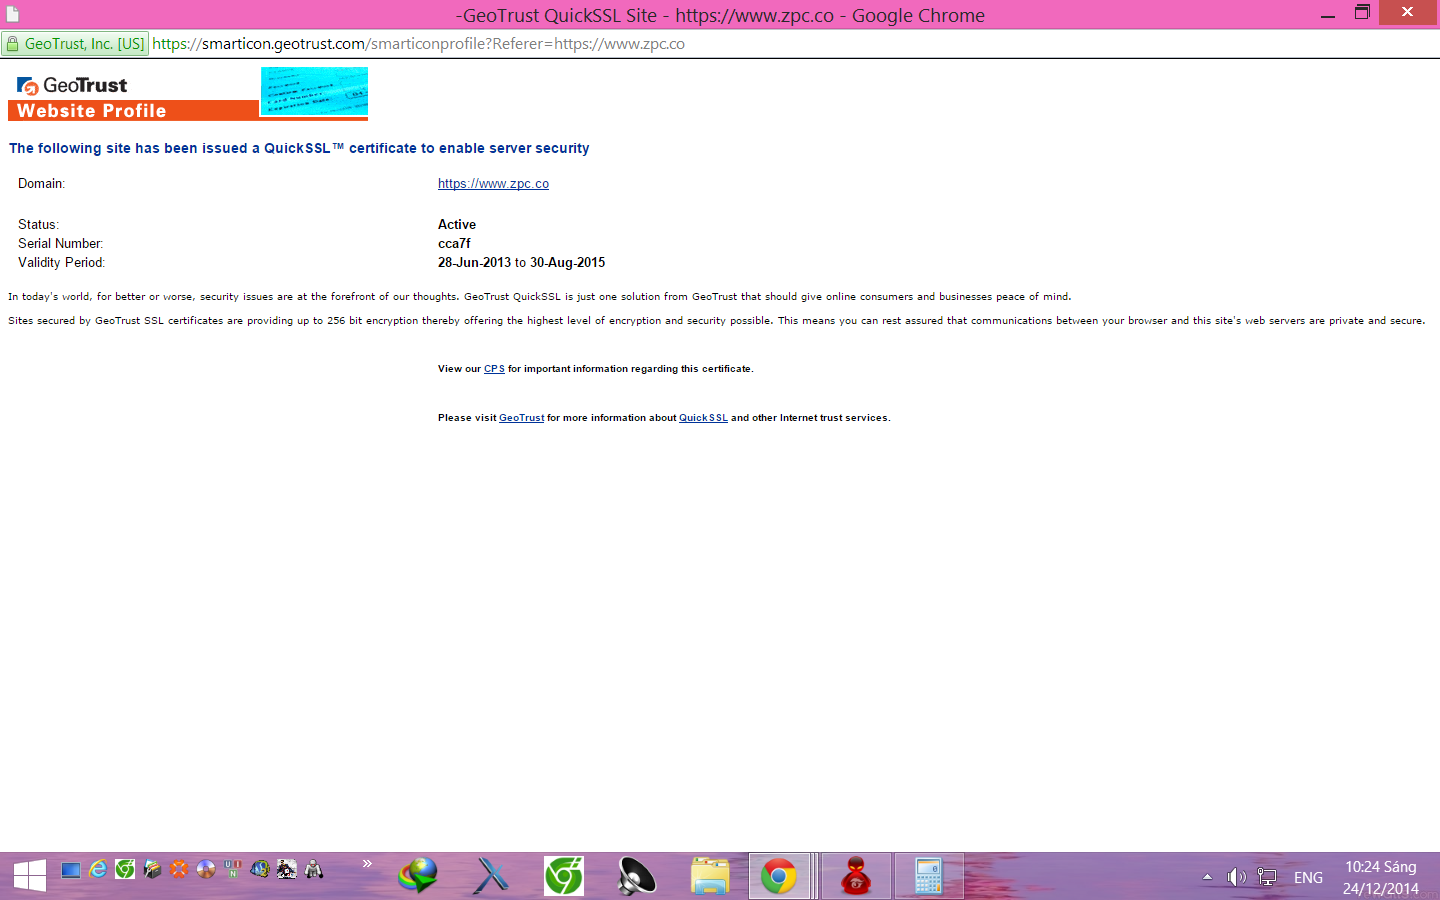Click the Show Desktop quick launch icon
This screenshot has height=900, width=1440.
pos(71,870)
